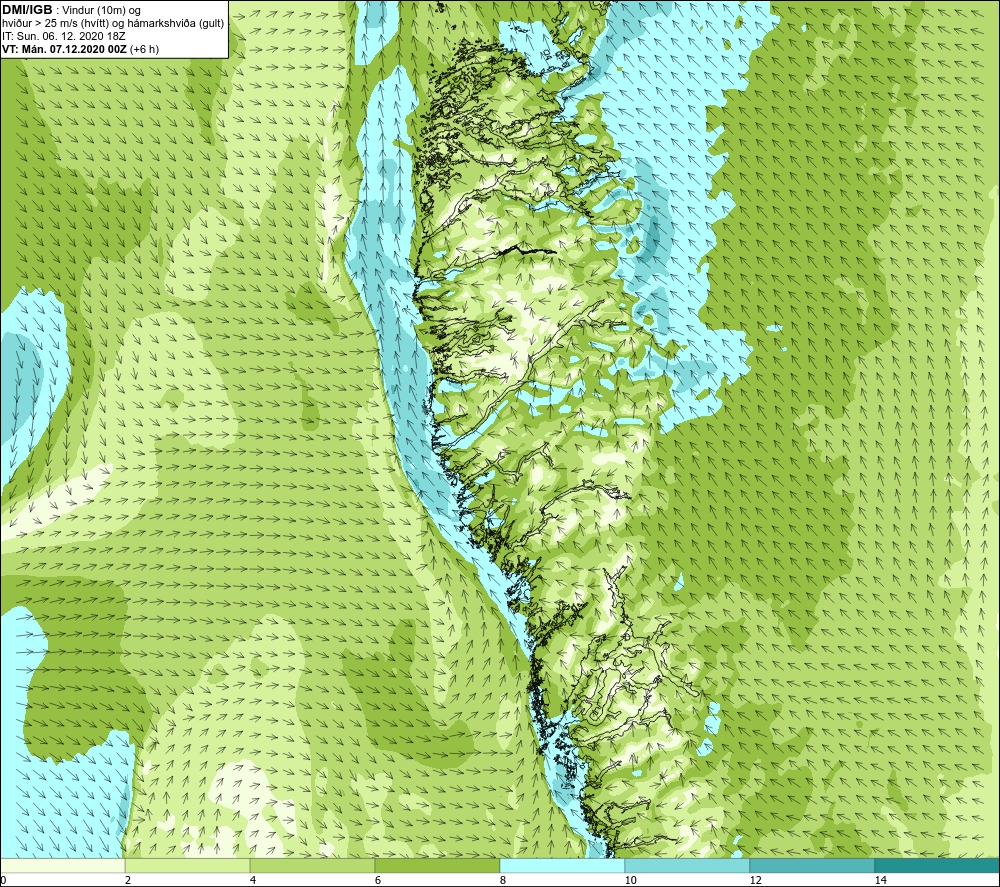This screenshot has height=887, width=1000.
Task: Click the 6–8 m/s darker green legend swatch
Action: pos(437,866)
